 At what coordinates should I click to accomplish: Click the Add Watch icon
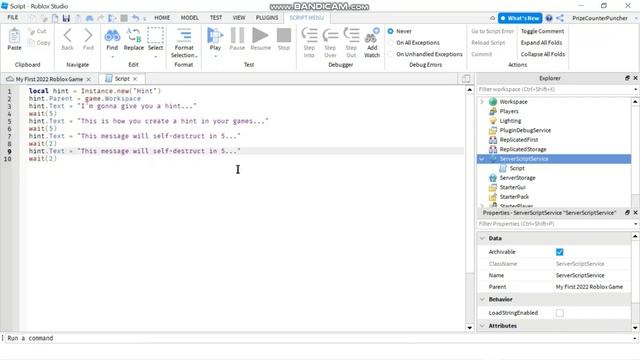372,36
